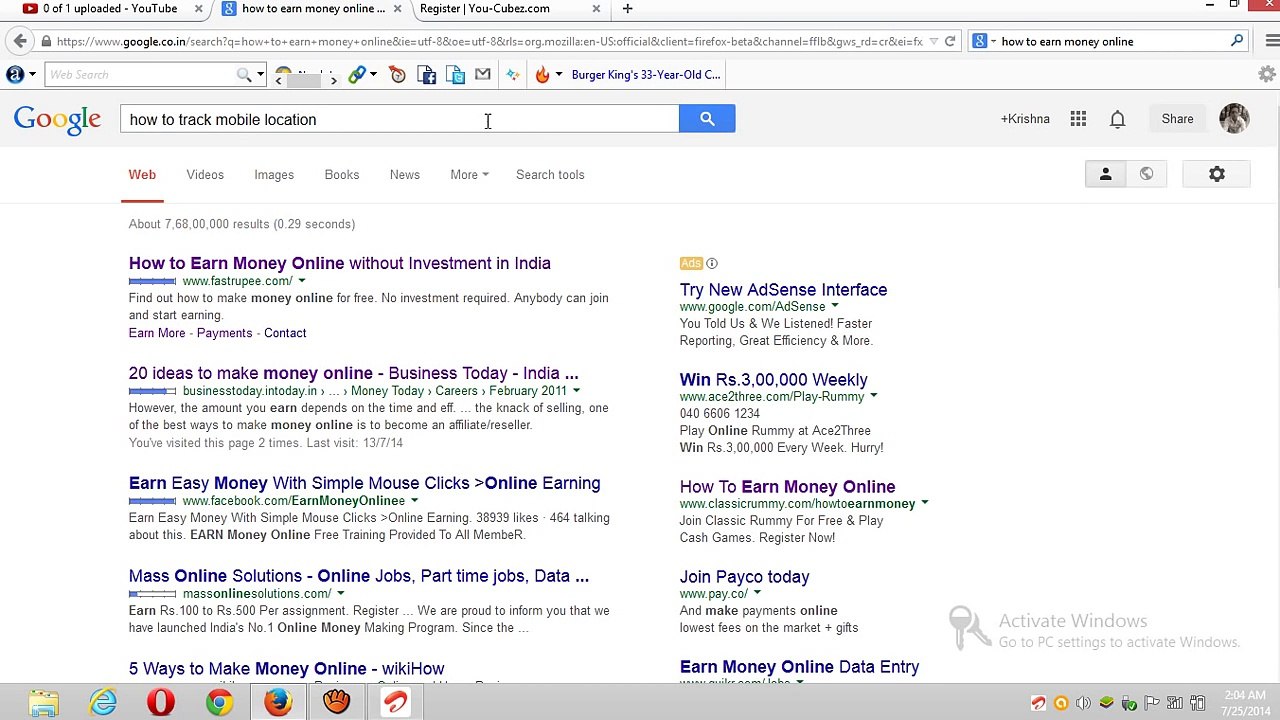This screenshot has width=1280, height=720.
Task: Open the Firefox hamburger menu
Action: click(1272, 41)
